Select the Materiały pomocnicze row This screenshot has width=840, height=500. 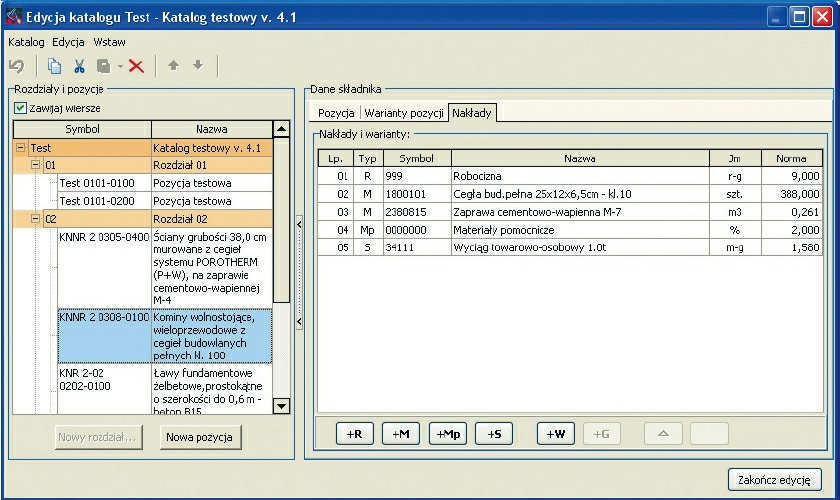tap(570, 230)
